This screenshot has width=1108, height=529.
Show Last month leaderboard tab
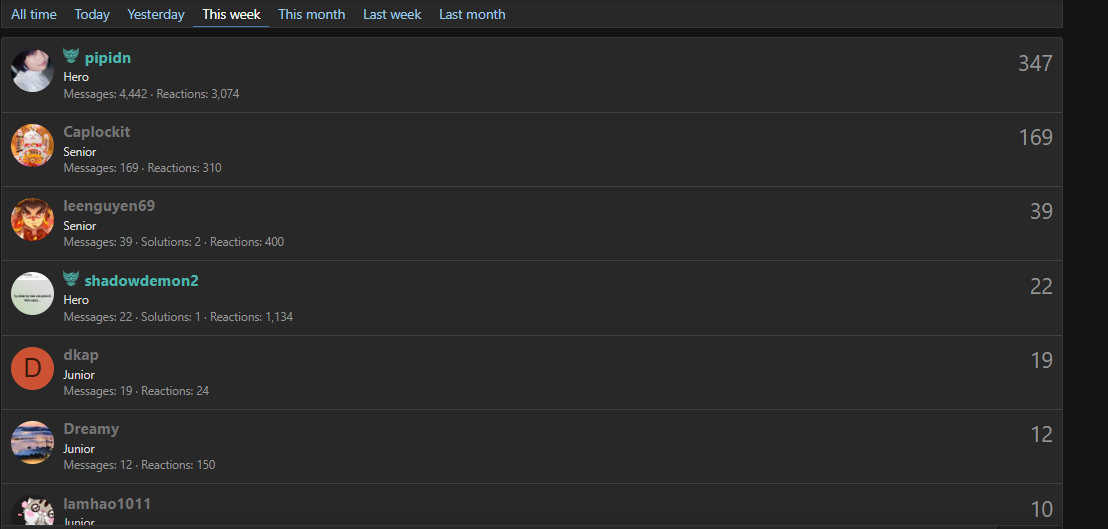point(472,14)
